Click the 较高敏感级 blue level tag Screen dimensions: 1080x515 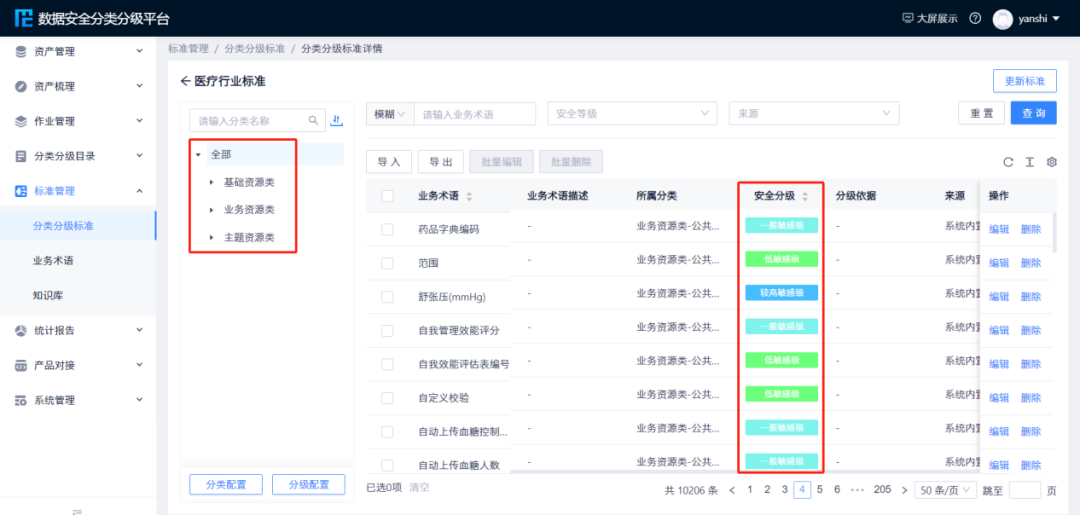click(x=781, y=293)
